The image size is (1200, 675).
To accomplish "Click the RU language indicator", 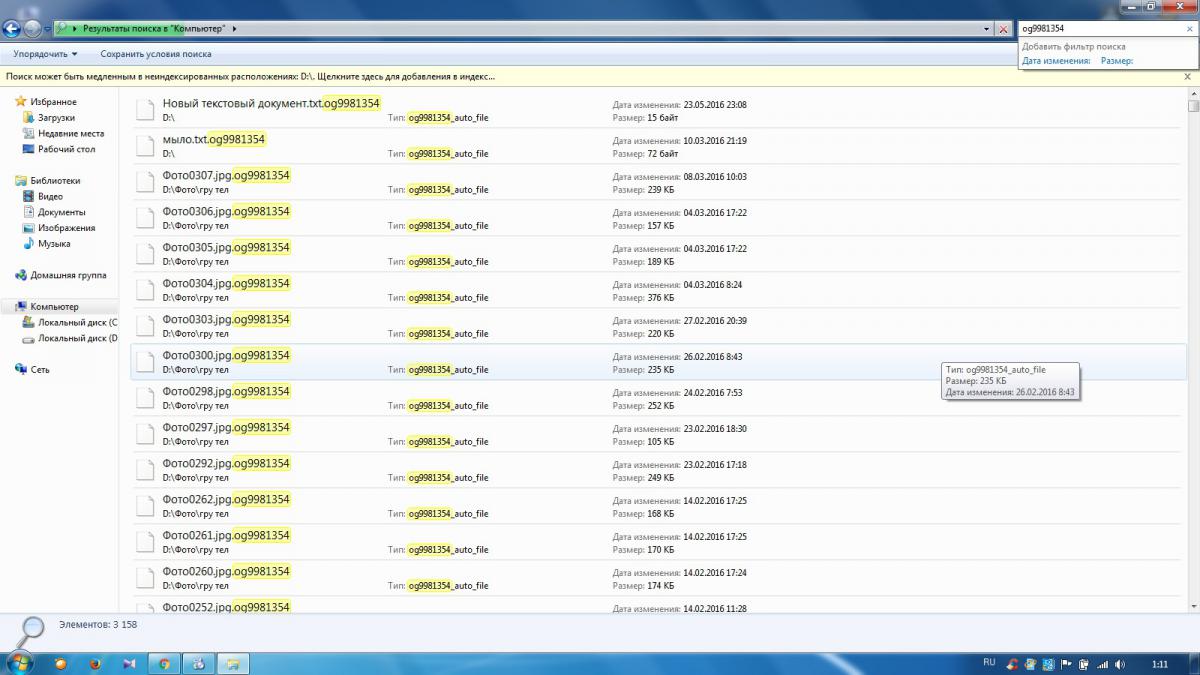I will (989, 662).
